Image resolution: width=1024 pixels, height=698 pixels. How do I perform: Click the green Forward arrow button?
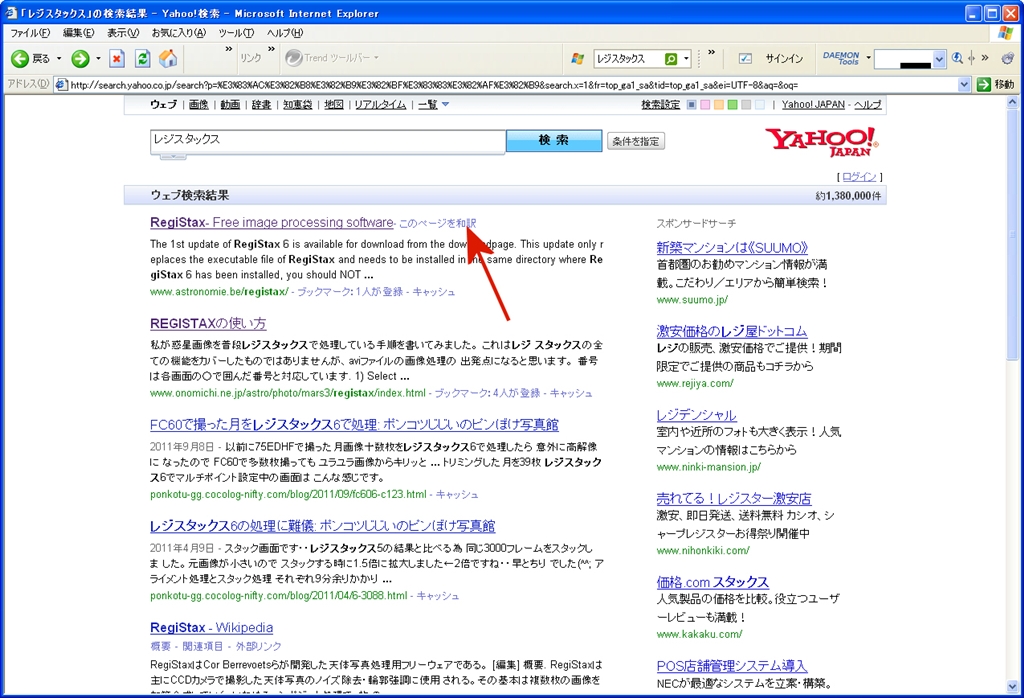(x=80, y=59)
